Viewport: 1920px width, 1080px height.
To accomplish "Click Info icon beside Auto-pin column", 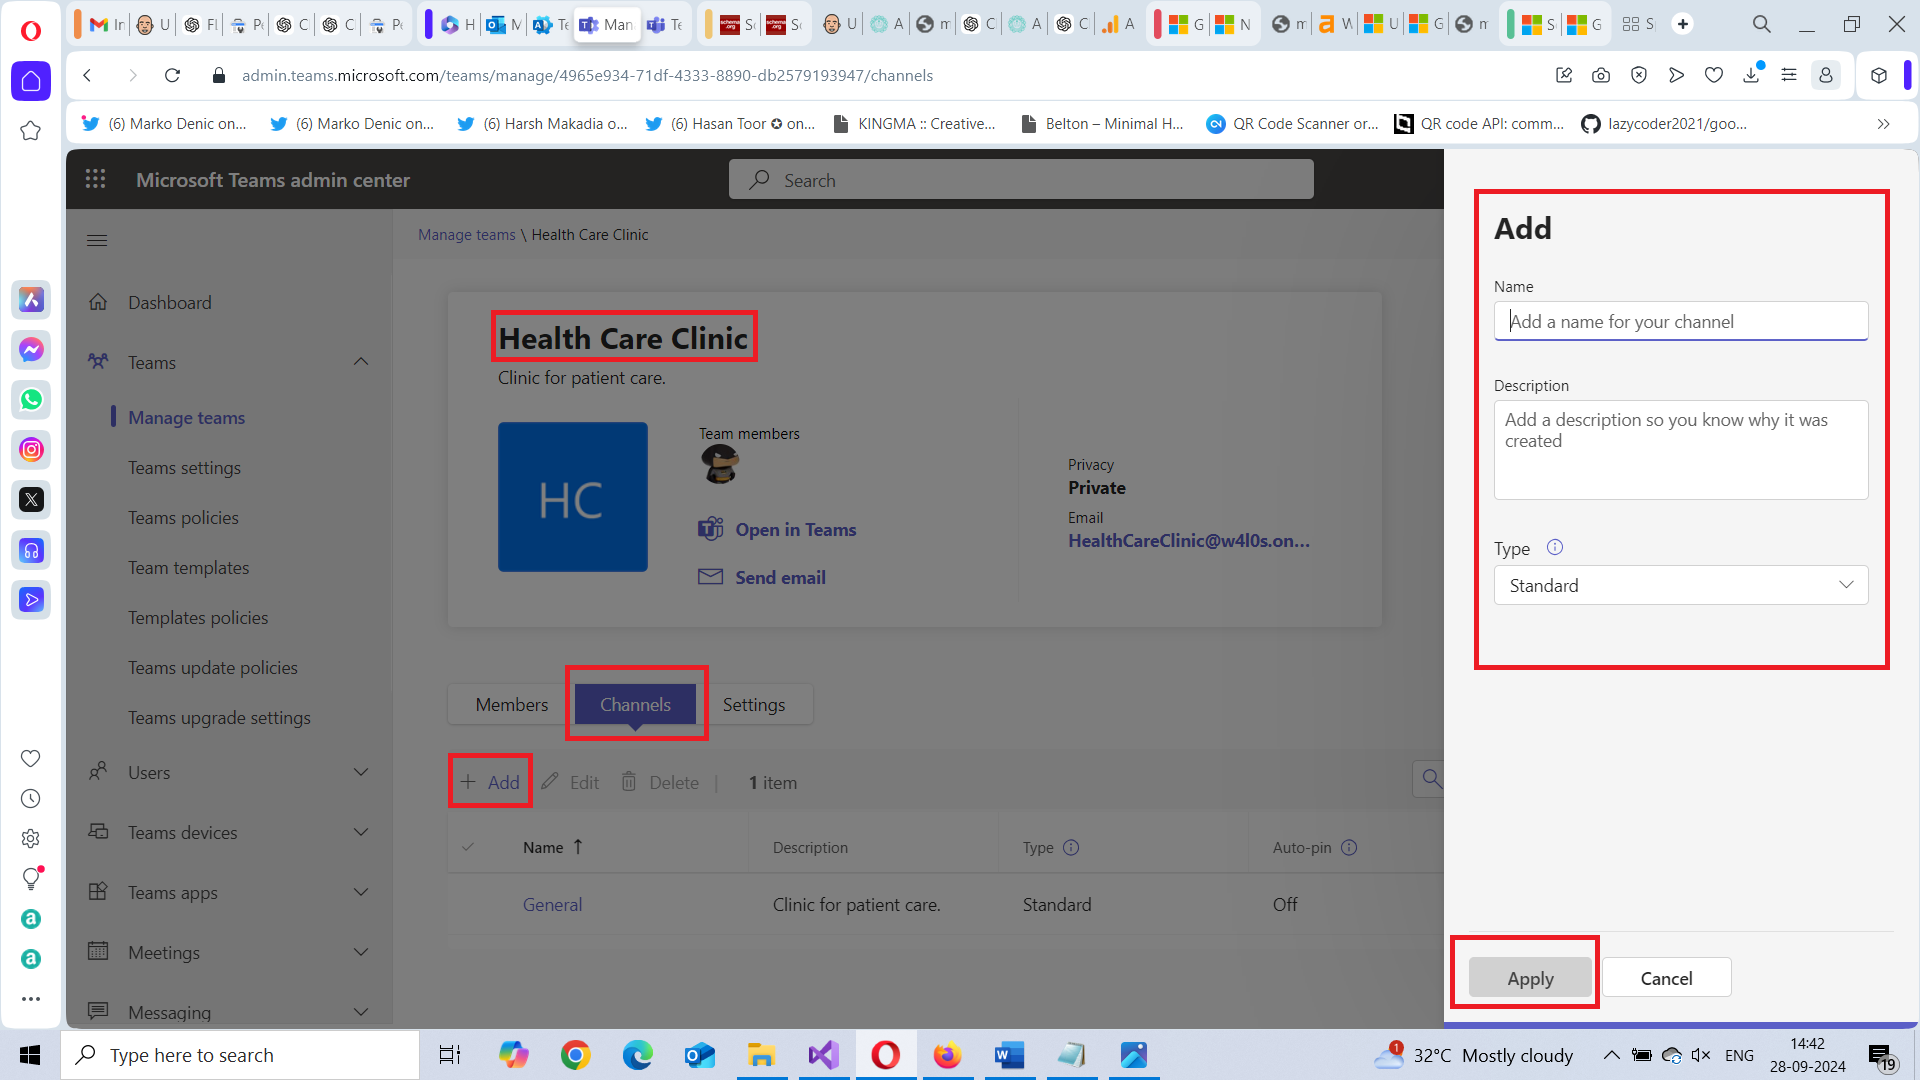I will [1349, 847].
